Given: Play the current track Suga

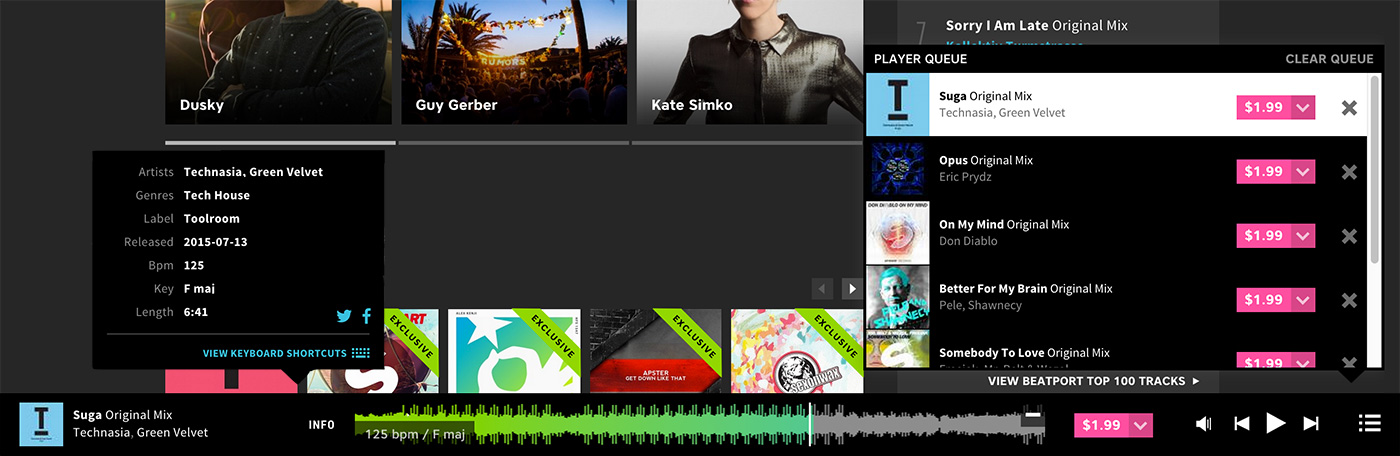Looking at the screenshot, I should [x=1276, y=423].
